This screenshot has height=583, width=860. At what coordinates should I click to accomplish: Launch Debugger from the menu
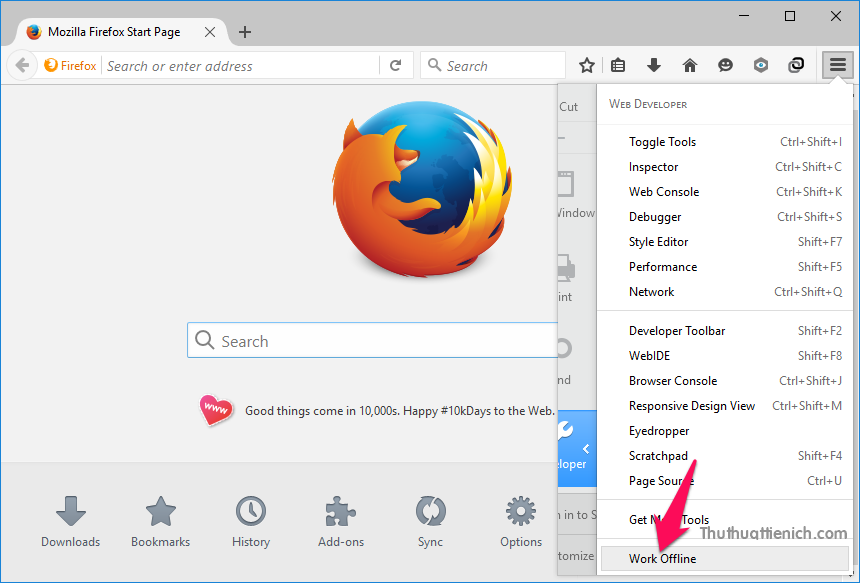pos(725,217)
